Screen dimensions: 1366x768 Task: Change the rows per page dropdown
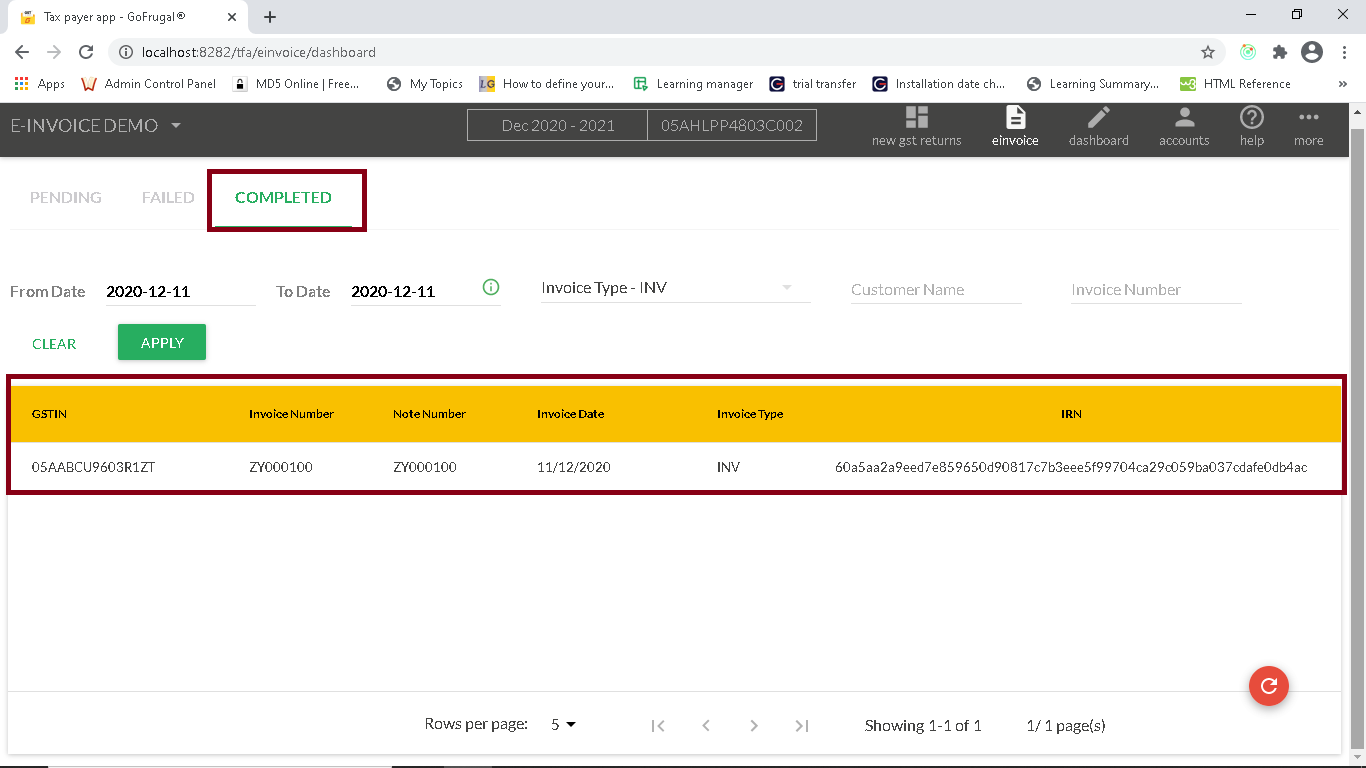pyautogui.click(x=564, y=725)
